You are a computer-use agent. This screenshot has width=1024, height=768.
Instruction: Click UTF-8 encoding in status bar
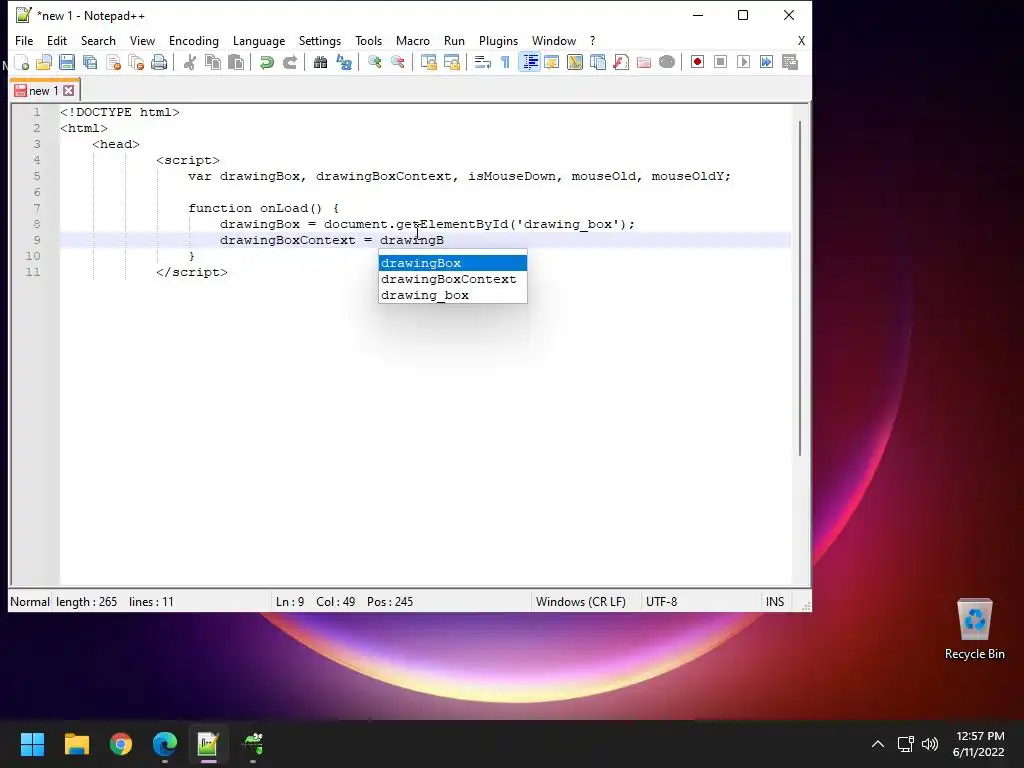click(x=662, y=601)
